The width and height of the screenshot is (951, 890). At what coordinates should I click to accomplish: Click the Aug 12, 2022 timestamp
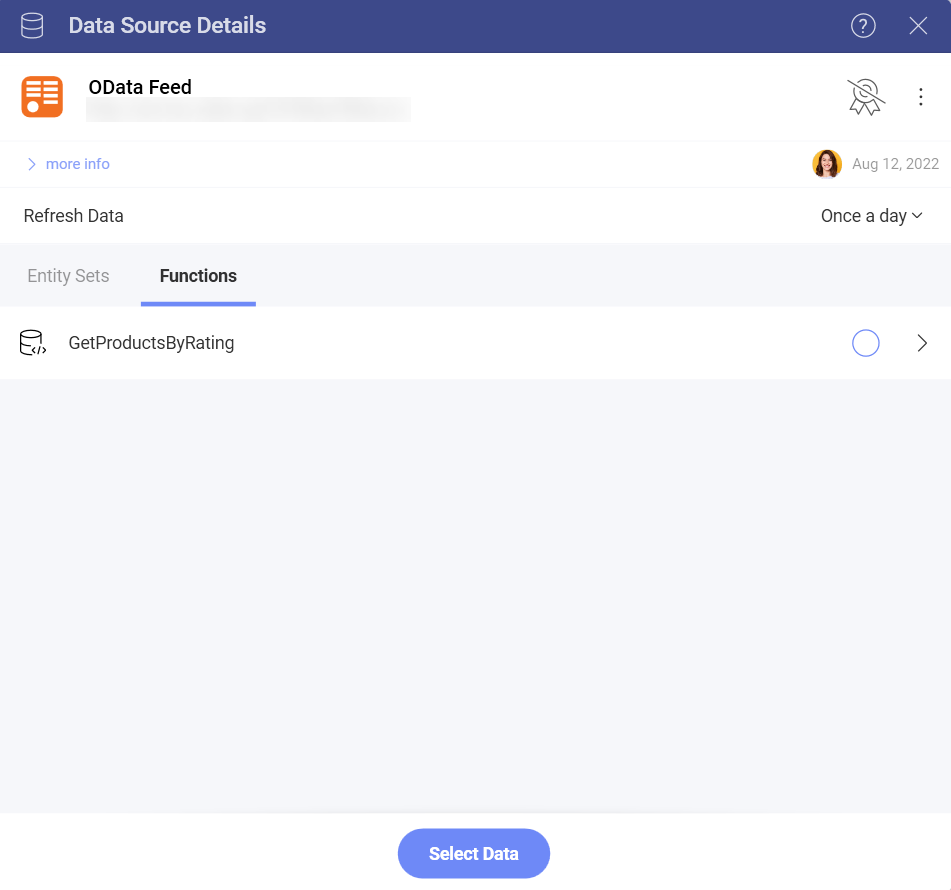(x=895, y=163)
